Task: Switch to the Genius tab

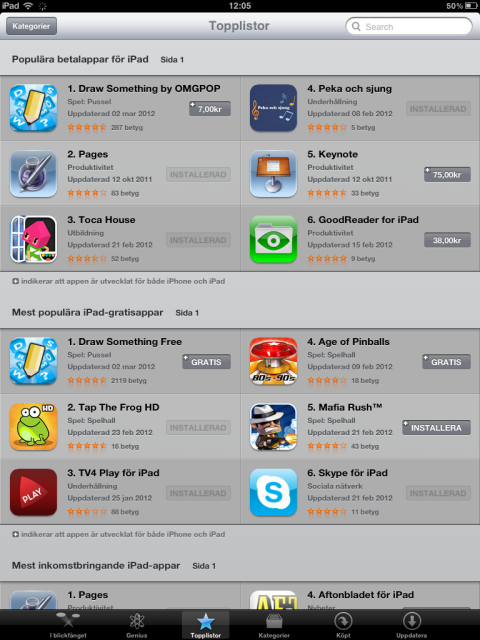Action: tap(137, 625)
